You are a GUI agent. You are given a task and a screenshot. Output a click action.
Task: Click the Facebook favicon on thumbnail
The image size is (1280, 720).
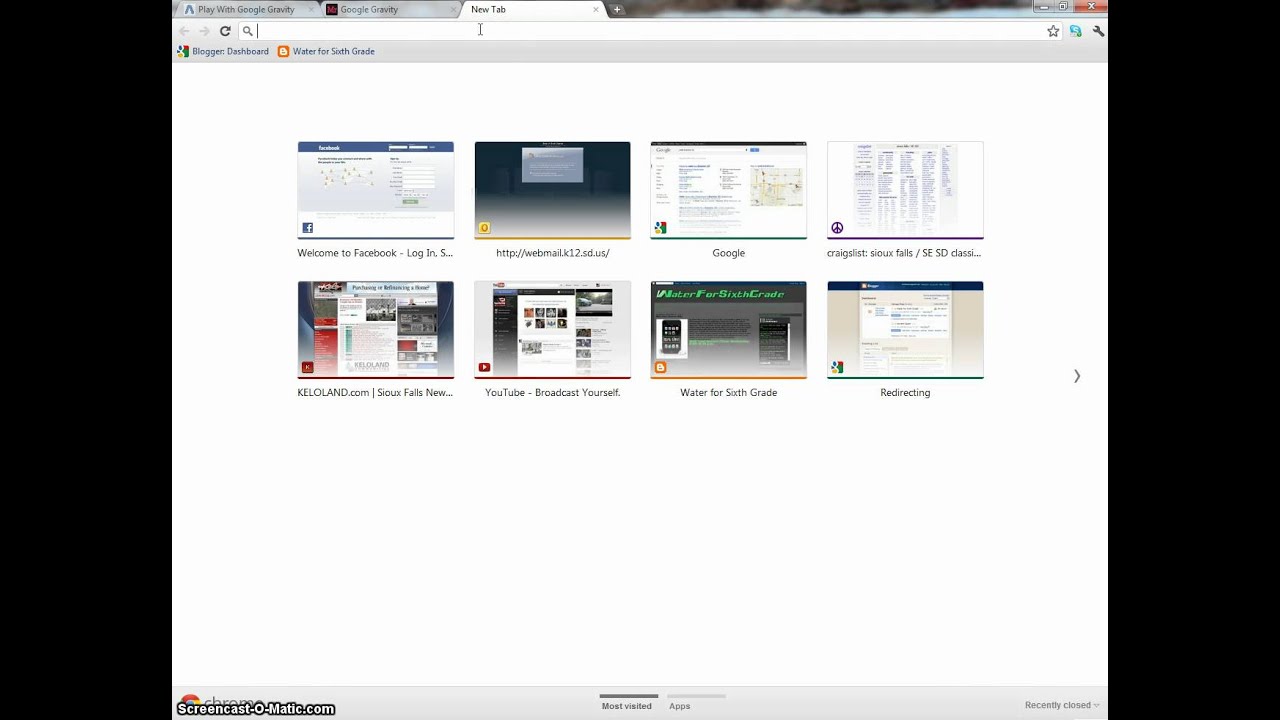(x=308, y=228)
